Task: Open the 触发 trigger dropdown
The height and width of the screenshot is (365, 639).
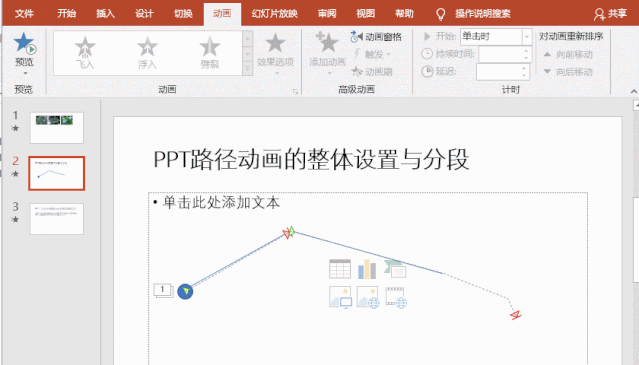Action: tap(372, 54)
